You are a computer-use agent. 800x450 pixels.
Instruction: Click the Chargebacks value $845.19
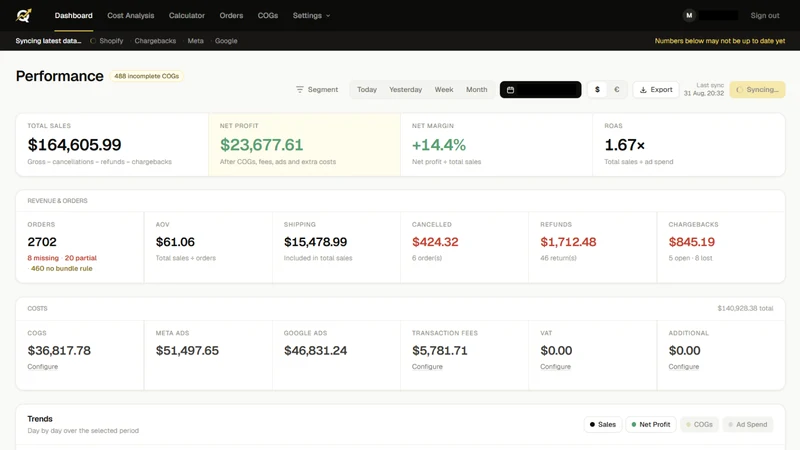click(x=692, y=242)
